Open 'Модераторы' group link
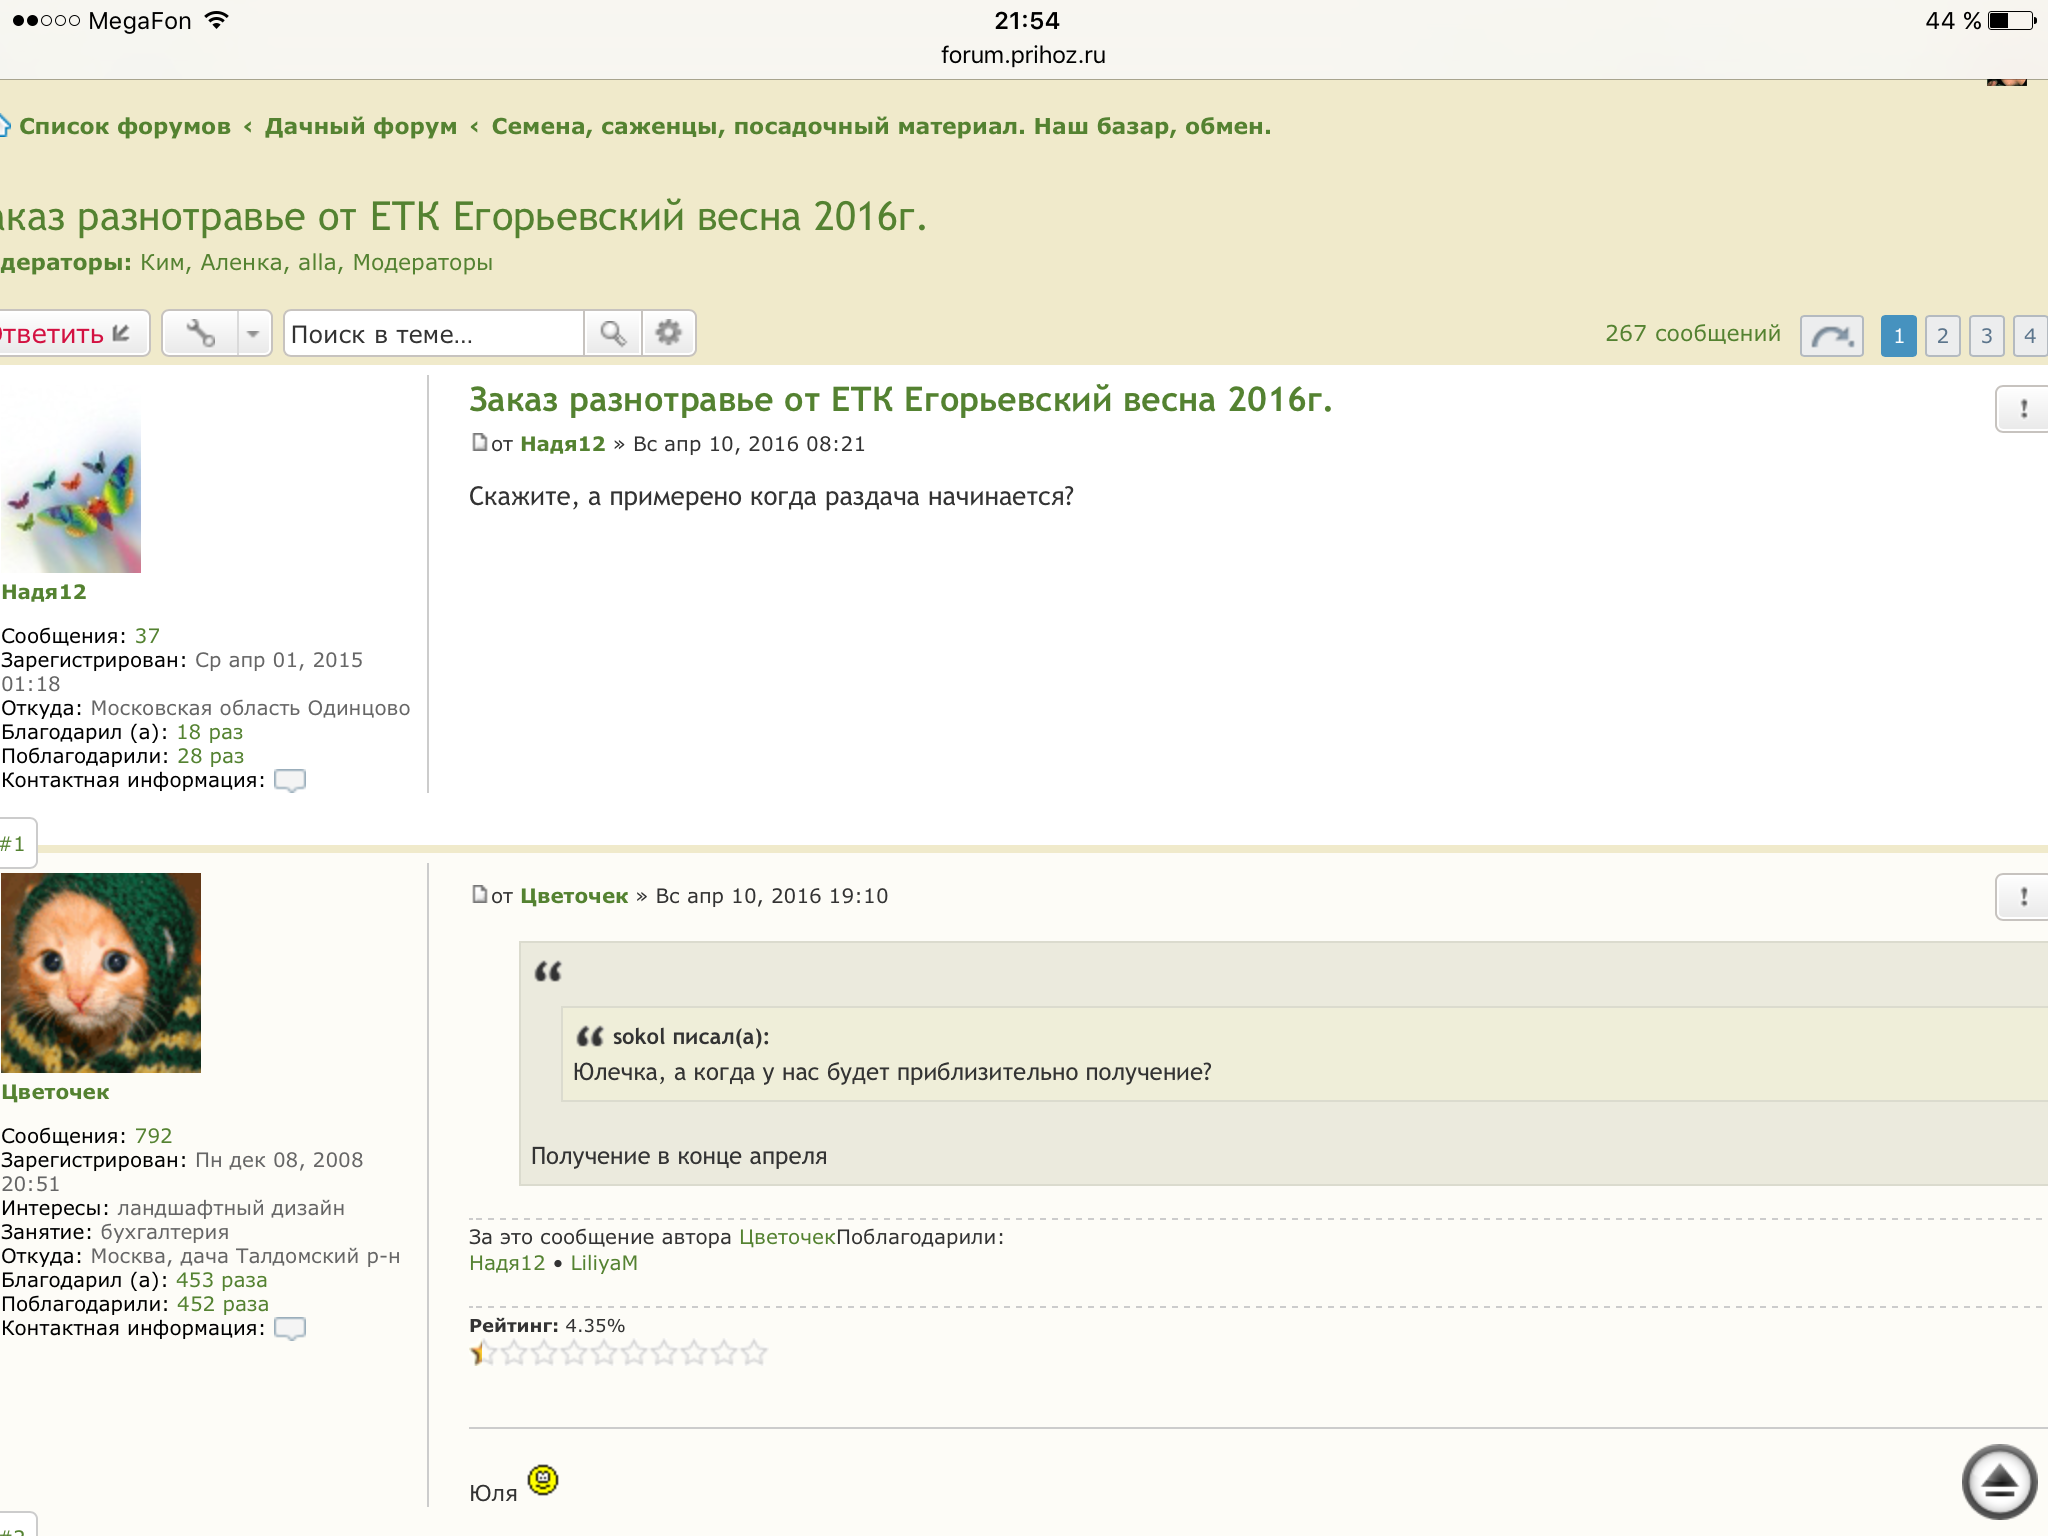 422,263
